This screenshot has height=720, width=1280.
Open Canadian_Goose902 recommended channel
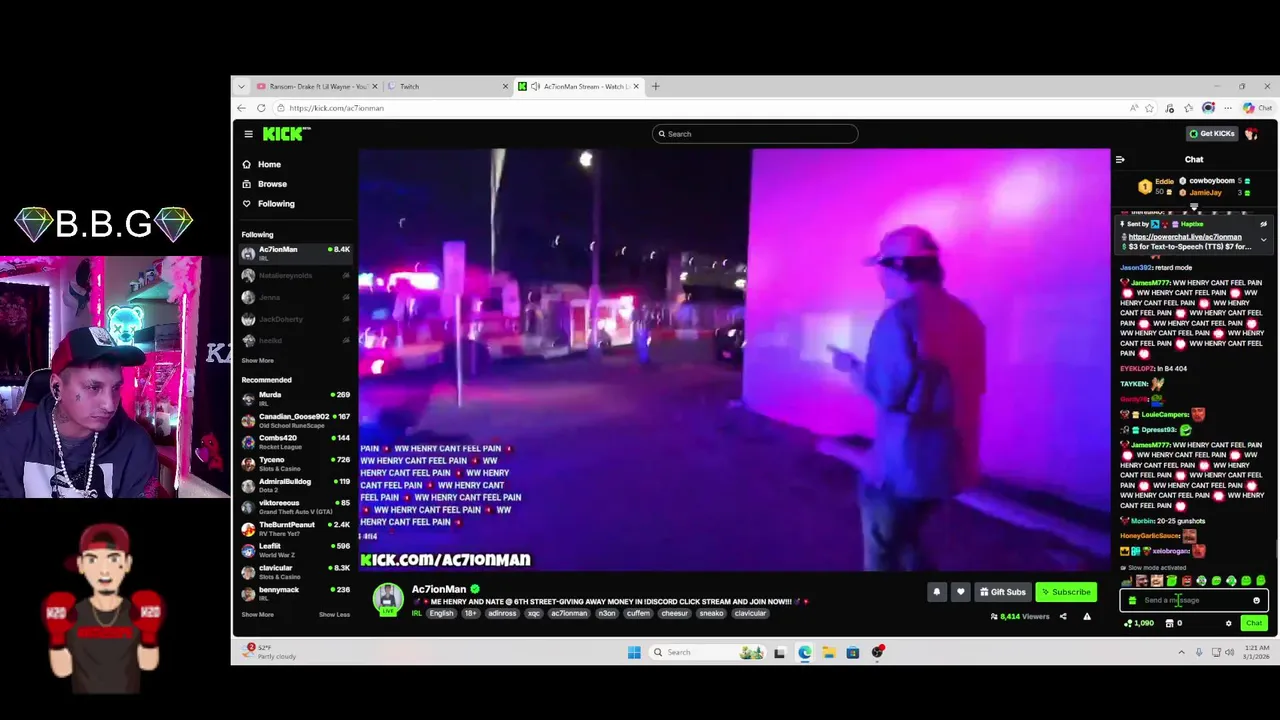pyautogui.click(x=296, y=420)
